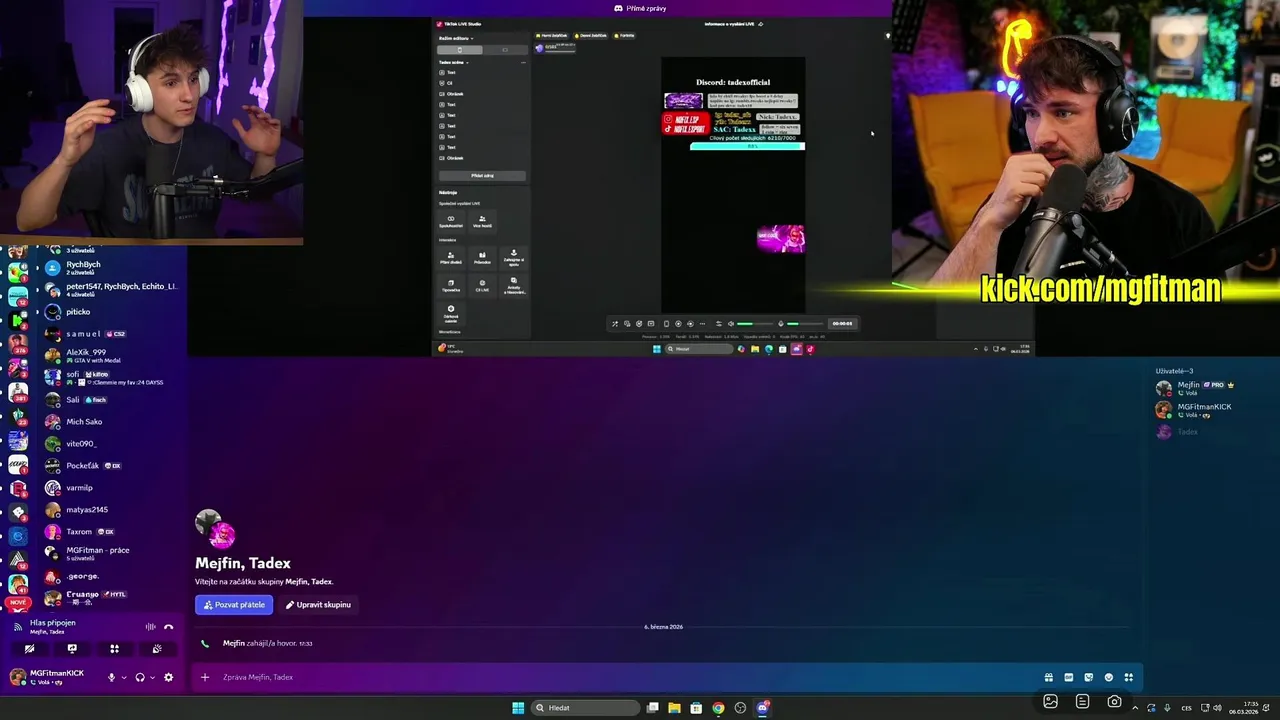Disconnect from the voice call
Image resolution: width=1280 pixels, height=720 pixels.
pos(168,627)
